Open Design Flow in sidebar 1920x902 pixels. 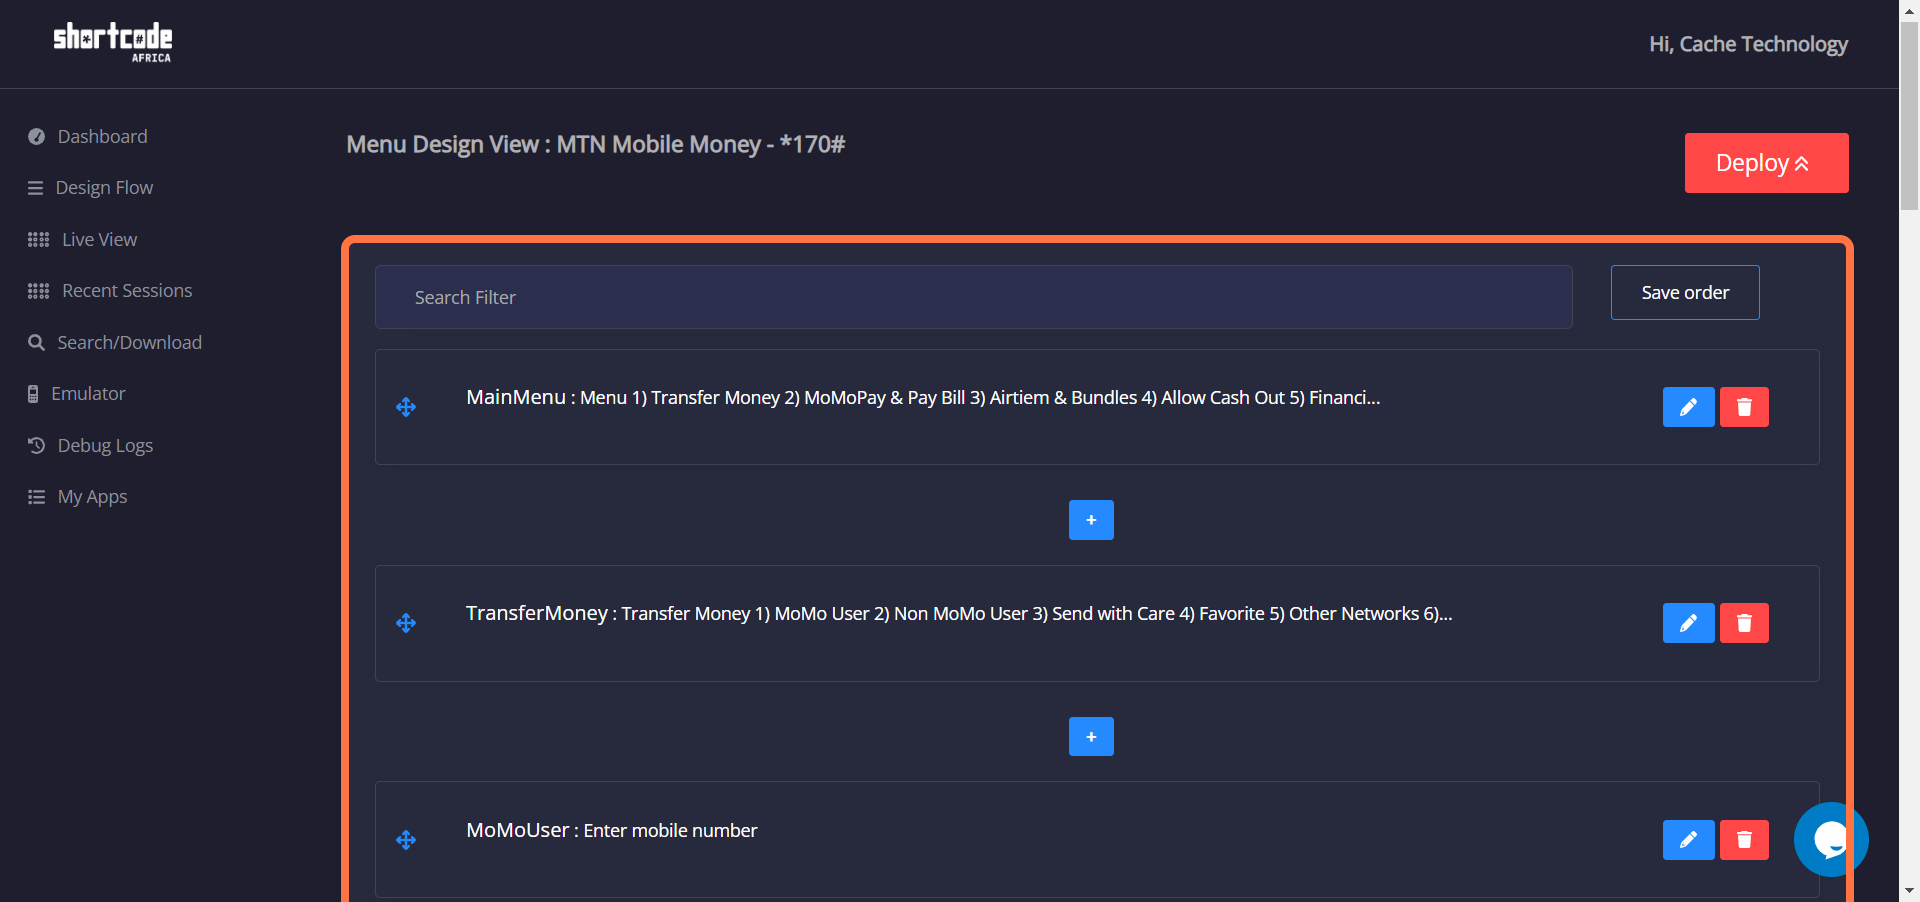[x=104, y=188]
